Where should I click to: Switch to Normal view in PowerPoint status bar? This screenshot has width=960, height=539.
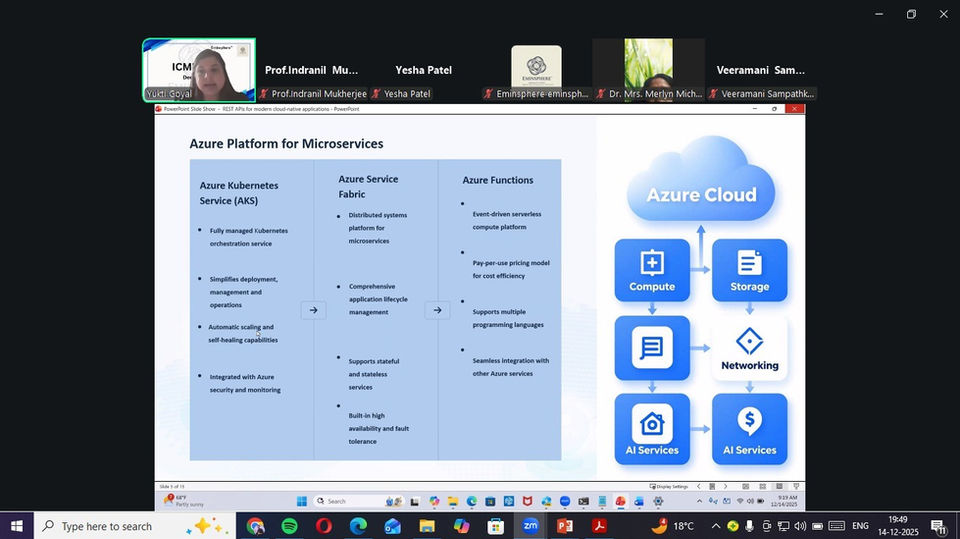pos(746,486)
